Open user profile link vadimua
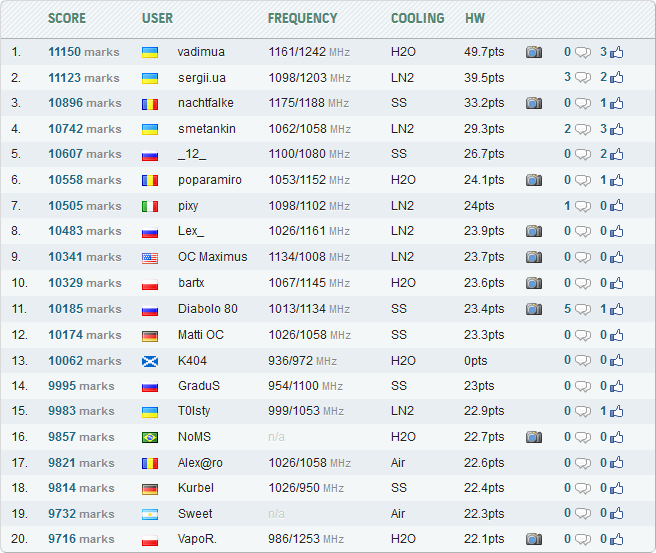This screenshot has height=553, width=656. click(x=201, y=51)
